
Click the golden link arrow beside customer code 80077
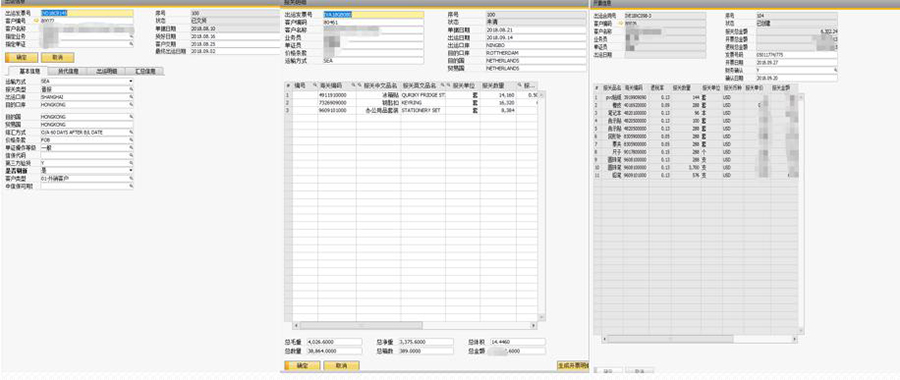point(36,20)
